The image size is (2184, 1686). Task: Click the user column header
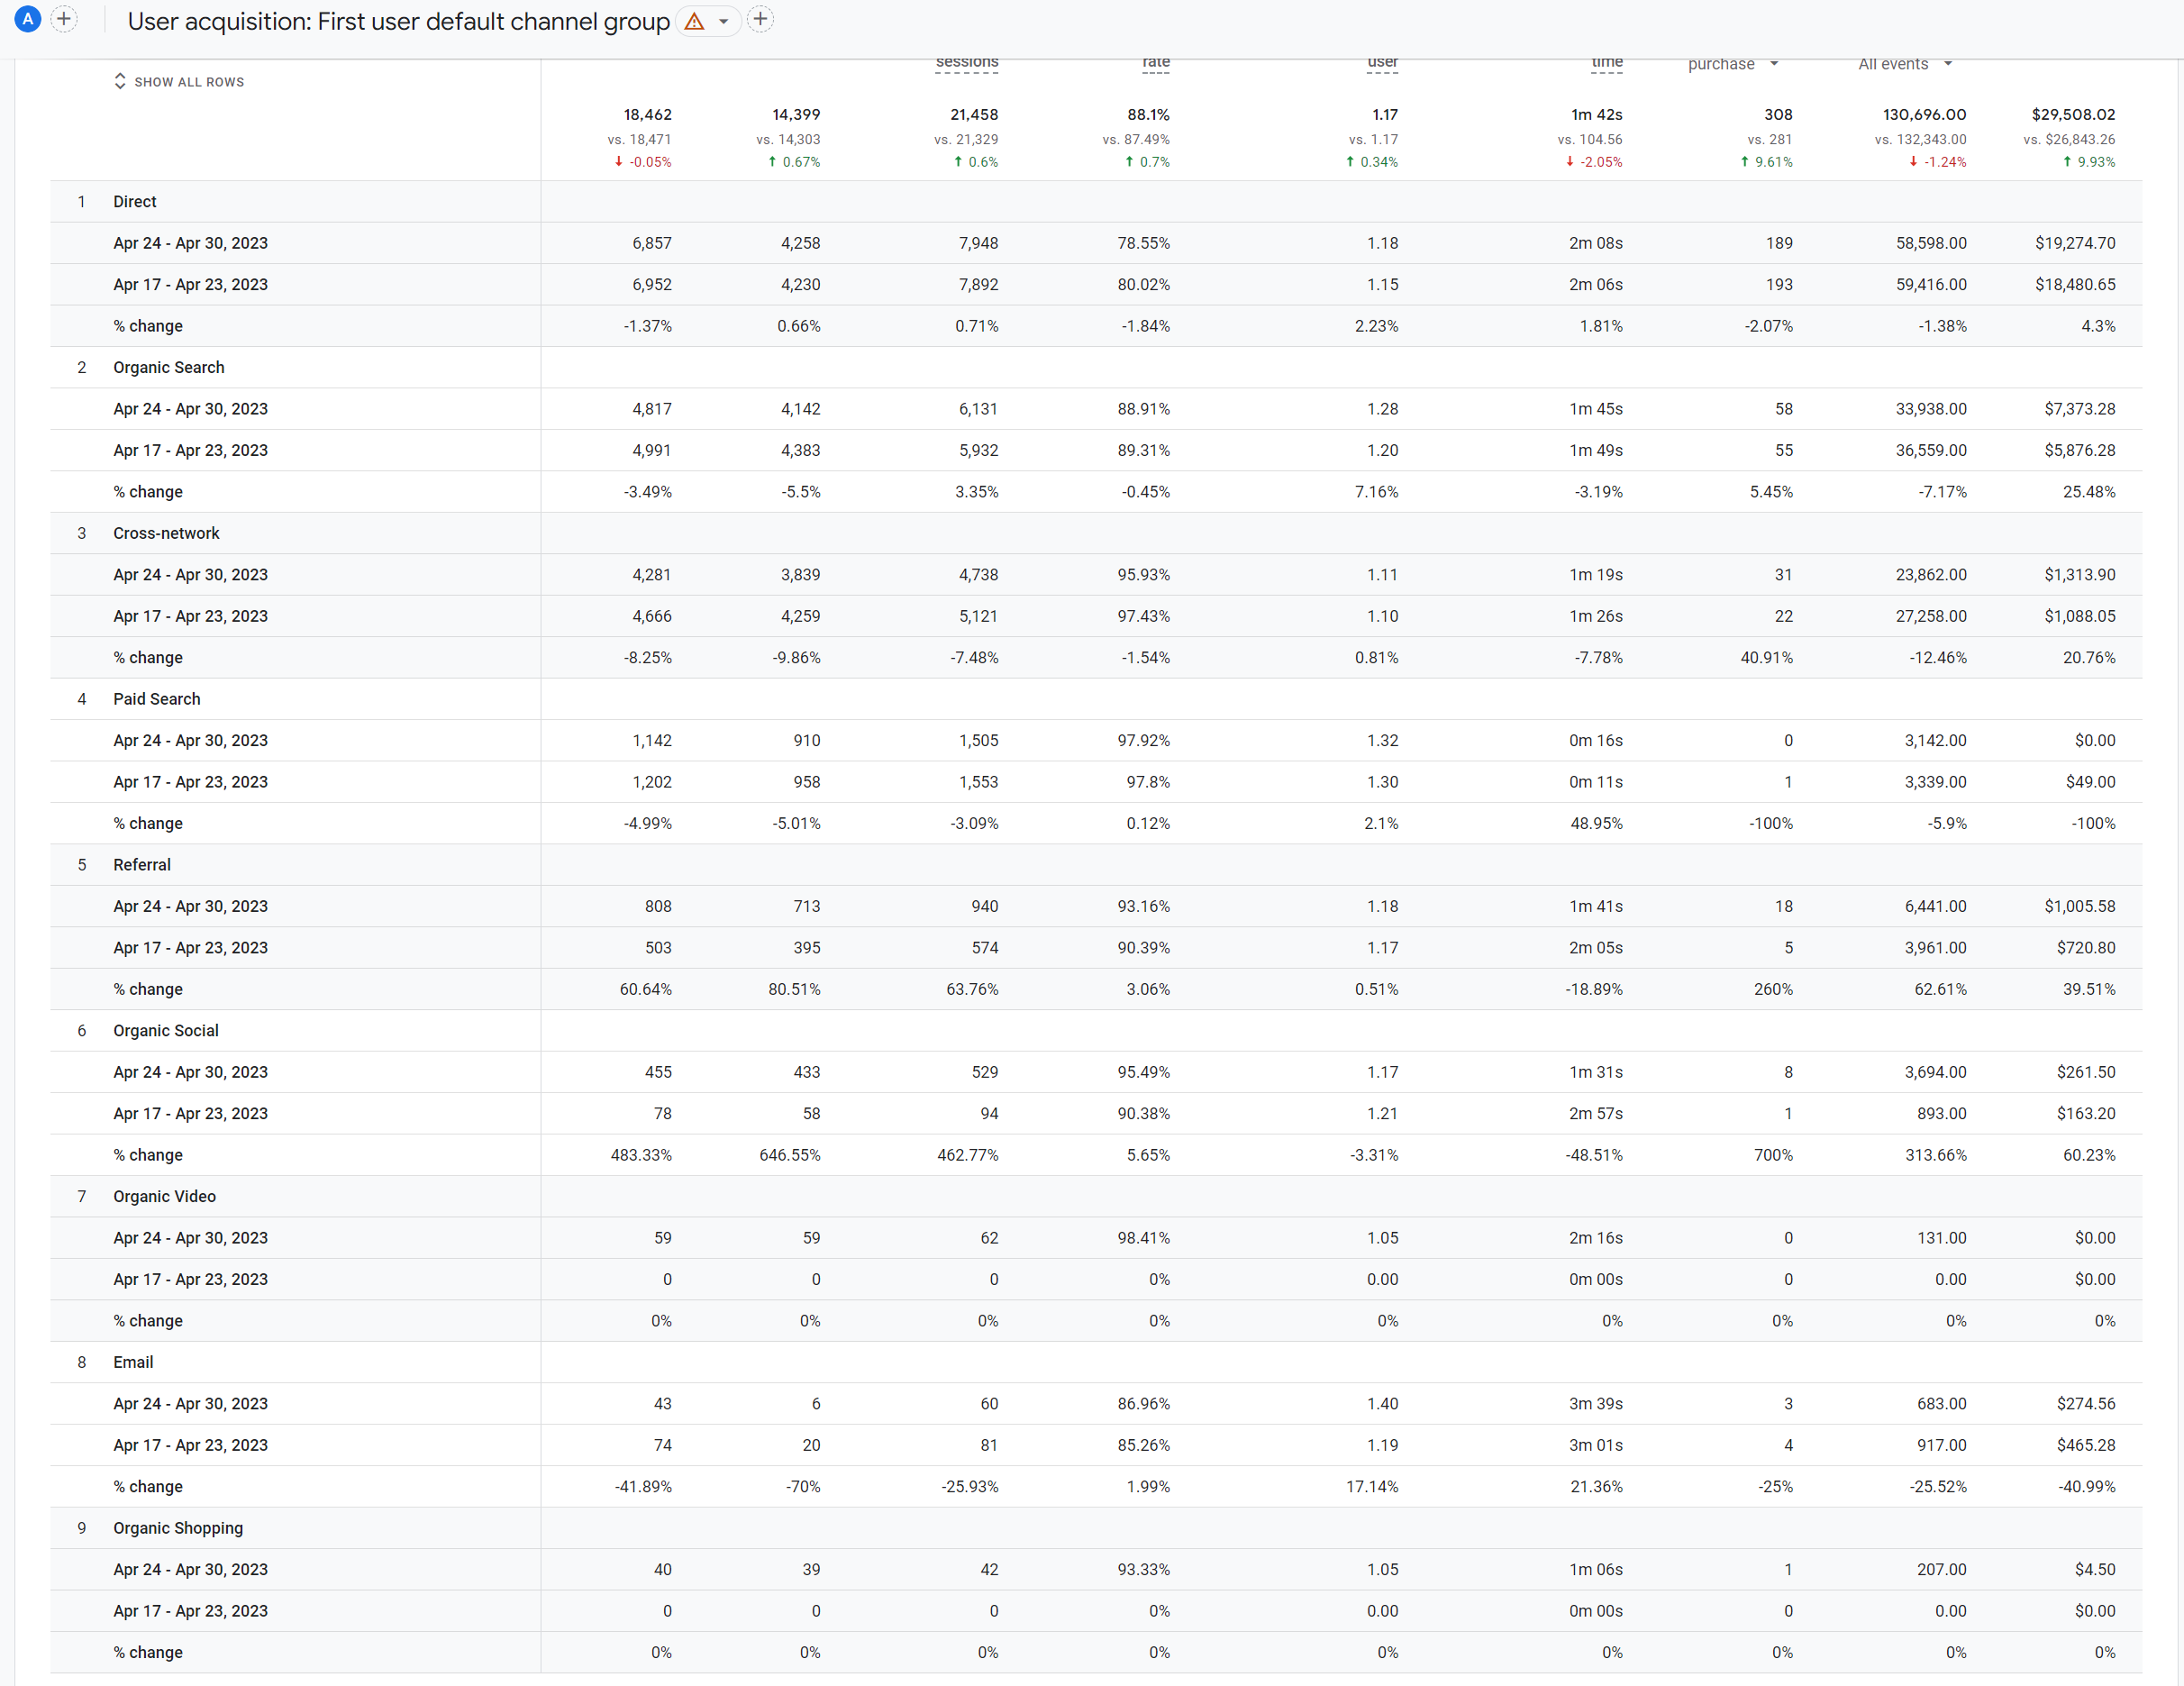point(1382,63)
